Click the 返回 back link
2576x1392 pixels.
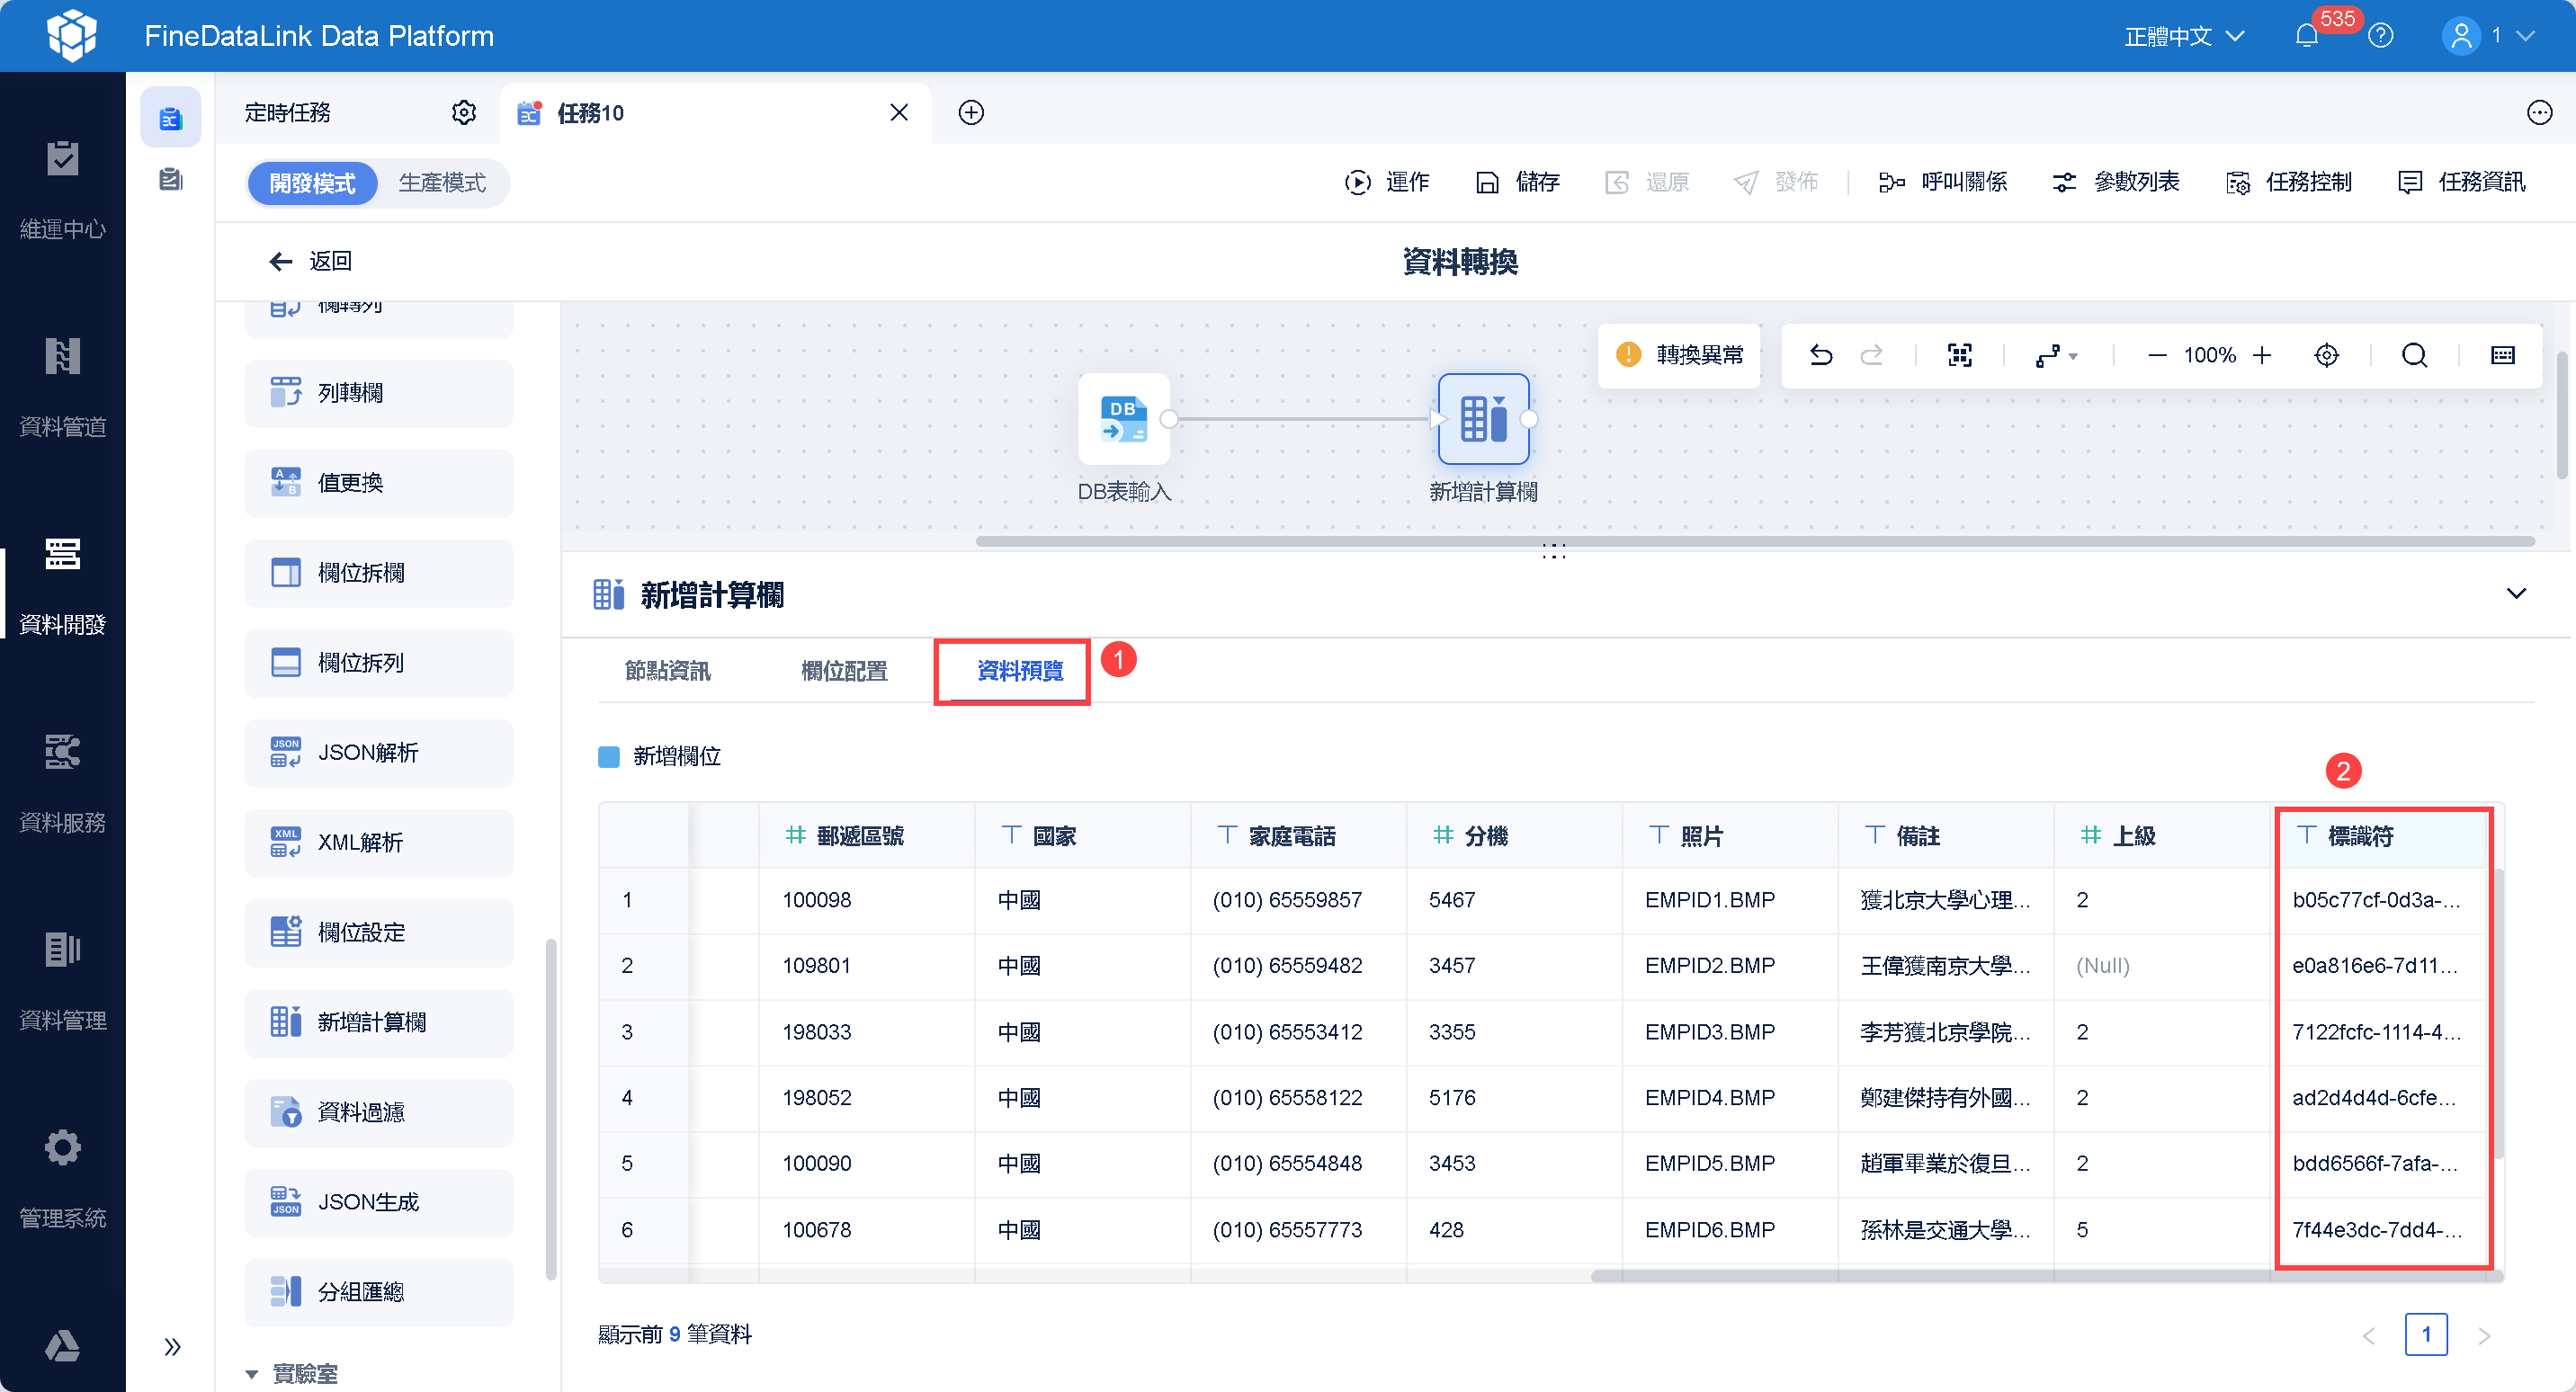click(x=311, y=261)
